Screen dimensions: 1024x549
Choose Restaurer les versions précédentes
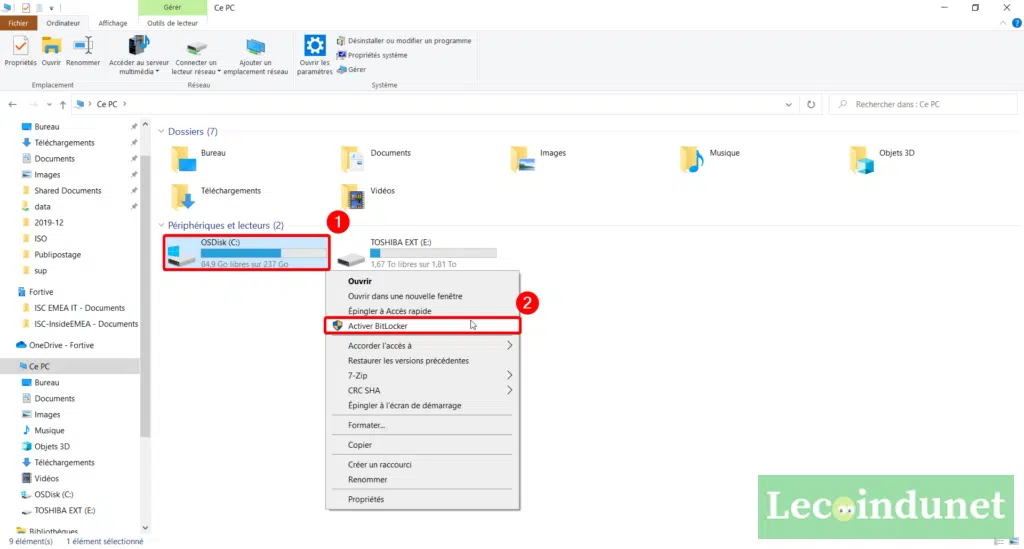423,361
